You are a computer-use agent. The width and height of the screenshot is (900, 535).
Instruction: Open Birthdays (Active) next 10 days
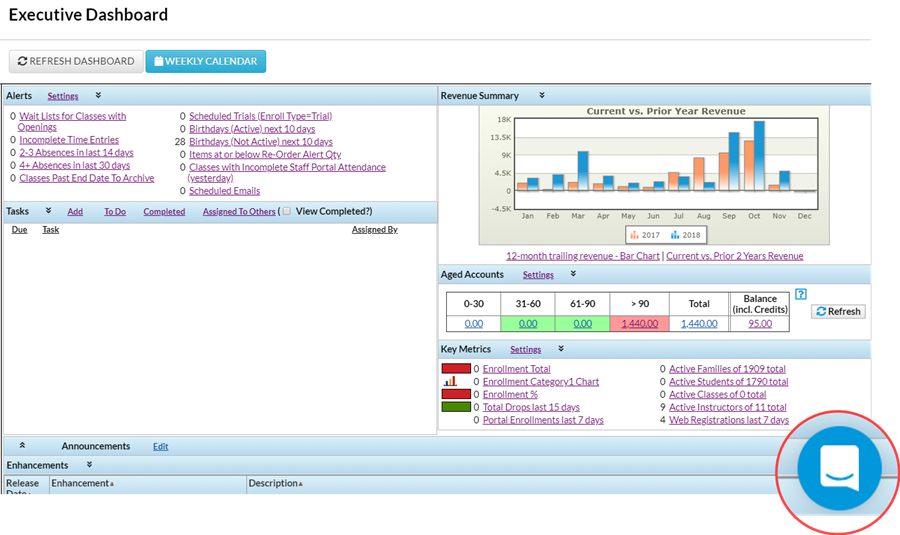(x=252, y=129)
